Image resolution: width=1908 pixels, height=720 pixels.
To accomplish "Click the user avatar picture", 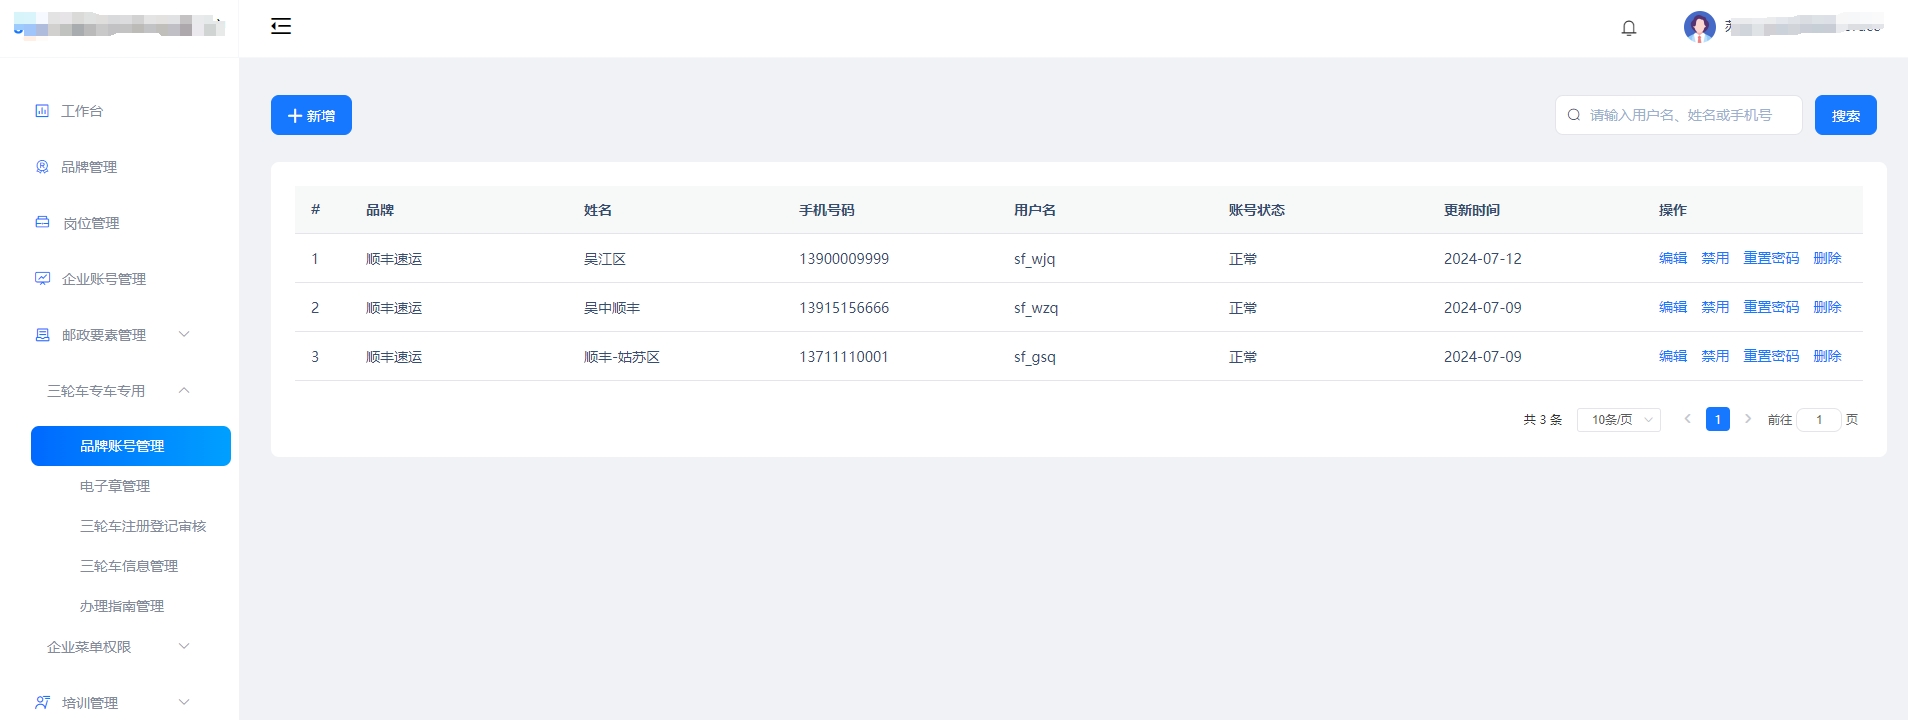I will point(1700,27).
